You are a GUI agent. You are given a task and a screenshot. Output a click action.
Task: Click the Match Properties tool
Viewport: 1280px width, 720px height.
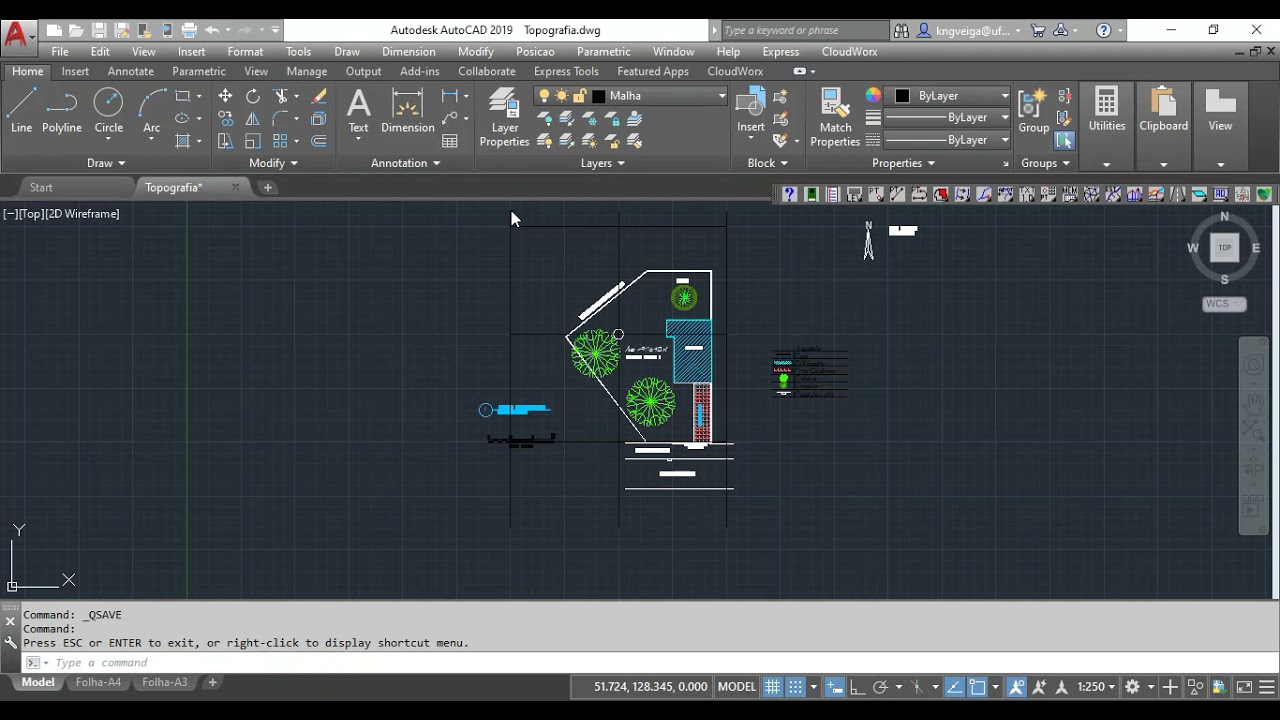pos(835,117)
